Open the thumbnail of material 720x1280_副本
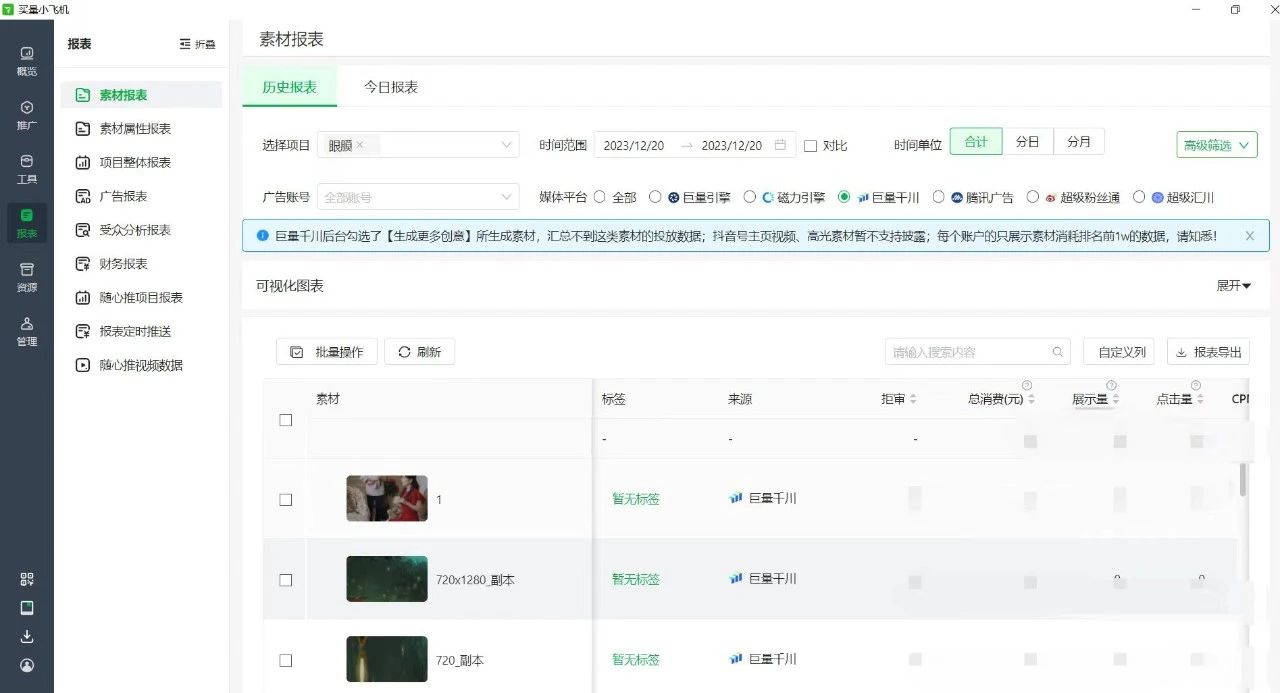The image size is (1280, 693). tap(387, 579)
